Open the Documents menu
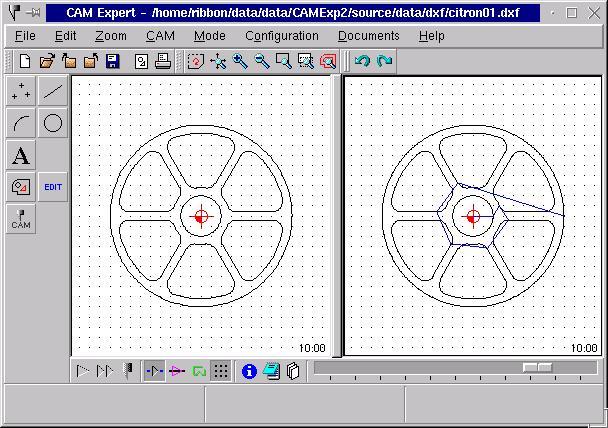Image resolution: width=608 pixels, height=428 pixels. pos(368,35)
